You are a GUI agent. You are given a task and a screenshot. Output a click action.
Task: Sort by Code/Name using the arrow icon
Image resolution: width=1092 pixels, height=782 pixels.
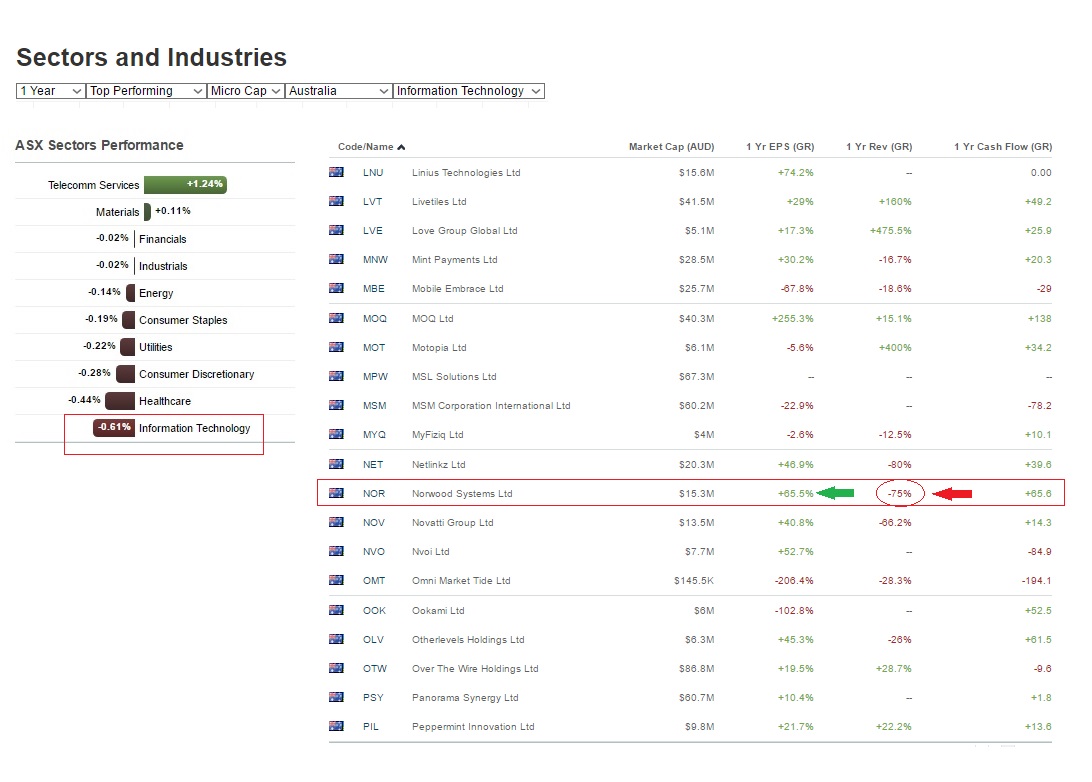pyautogui.click(x=401, y=147)
